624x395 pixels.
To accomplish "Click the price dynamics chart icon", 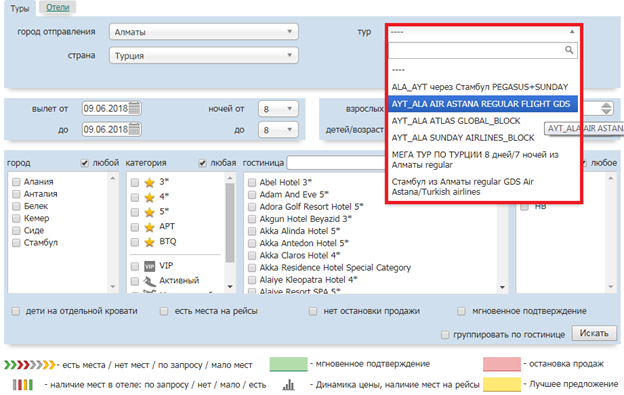I will click(289, 385).
